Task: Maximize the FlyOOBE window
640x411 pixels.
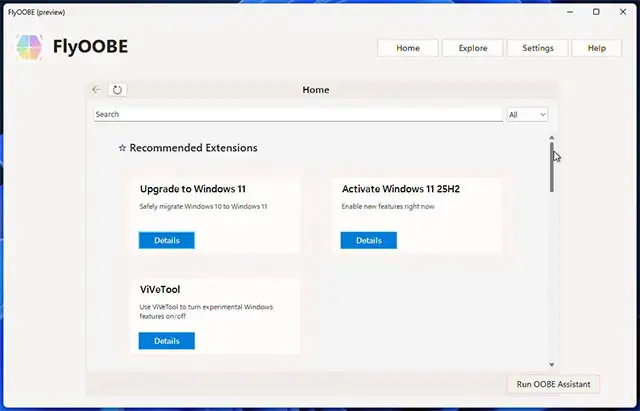Action: (596, 12)
